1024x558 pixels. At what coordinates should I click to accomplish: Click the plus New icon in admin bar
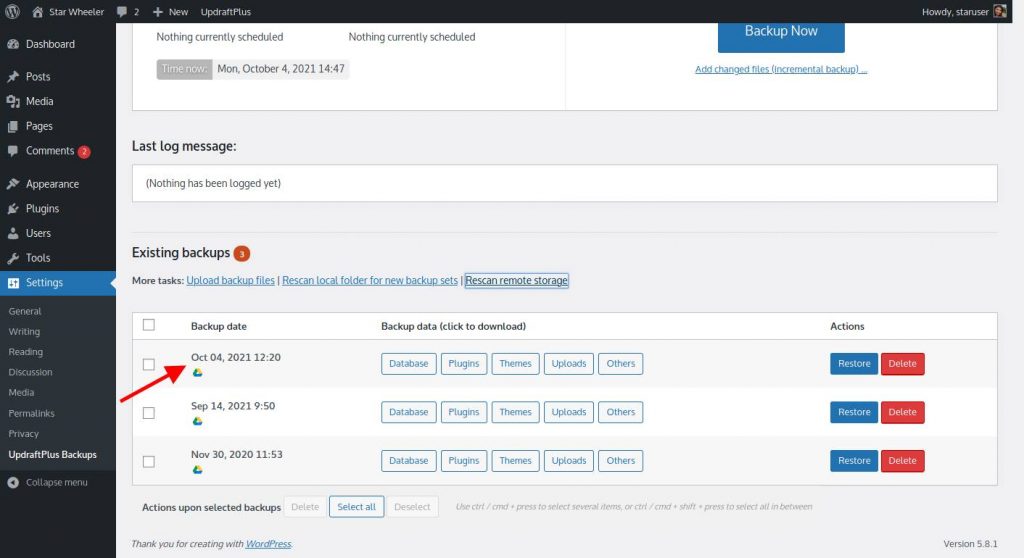point(157,12)
